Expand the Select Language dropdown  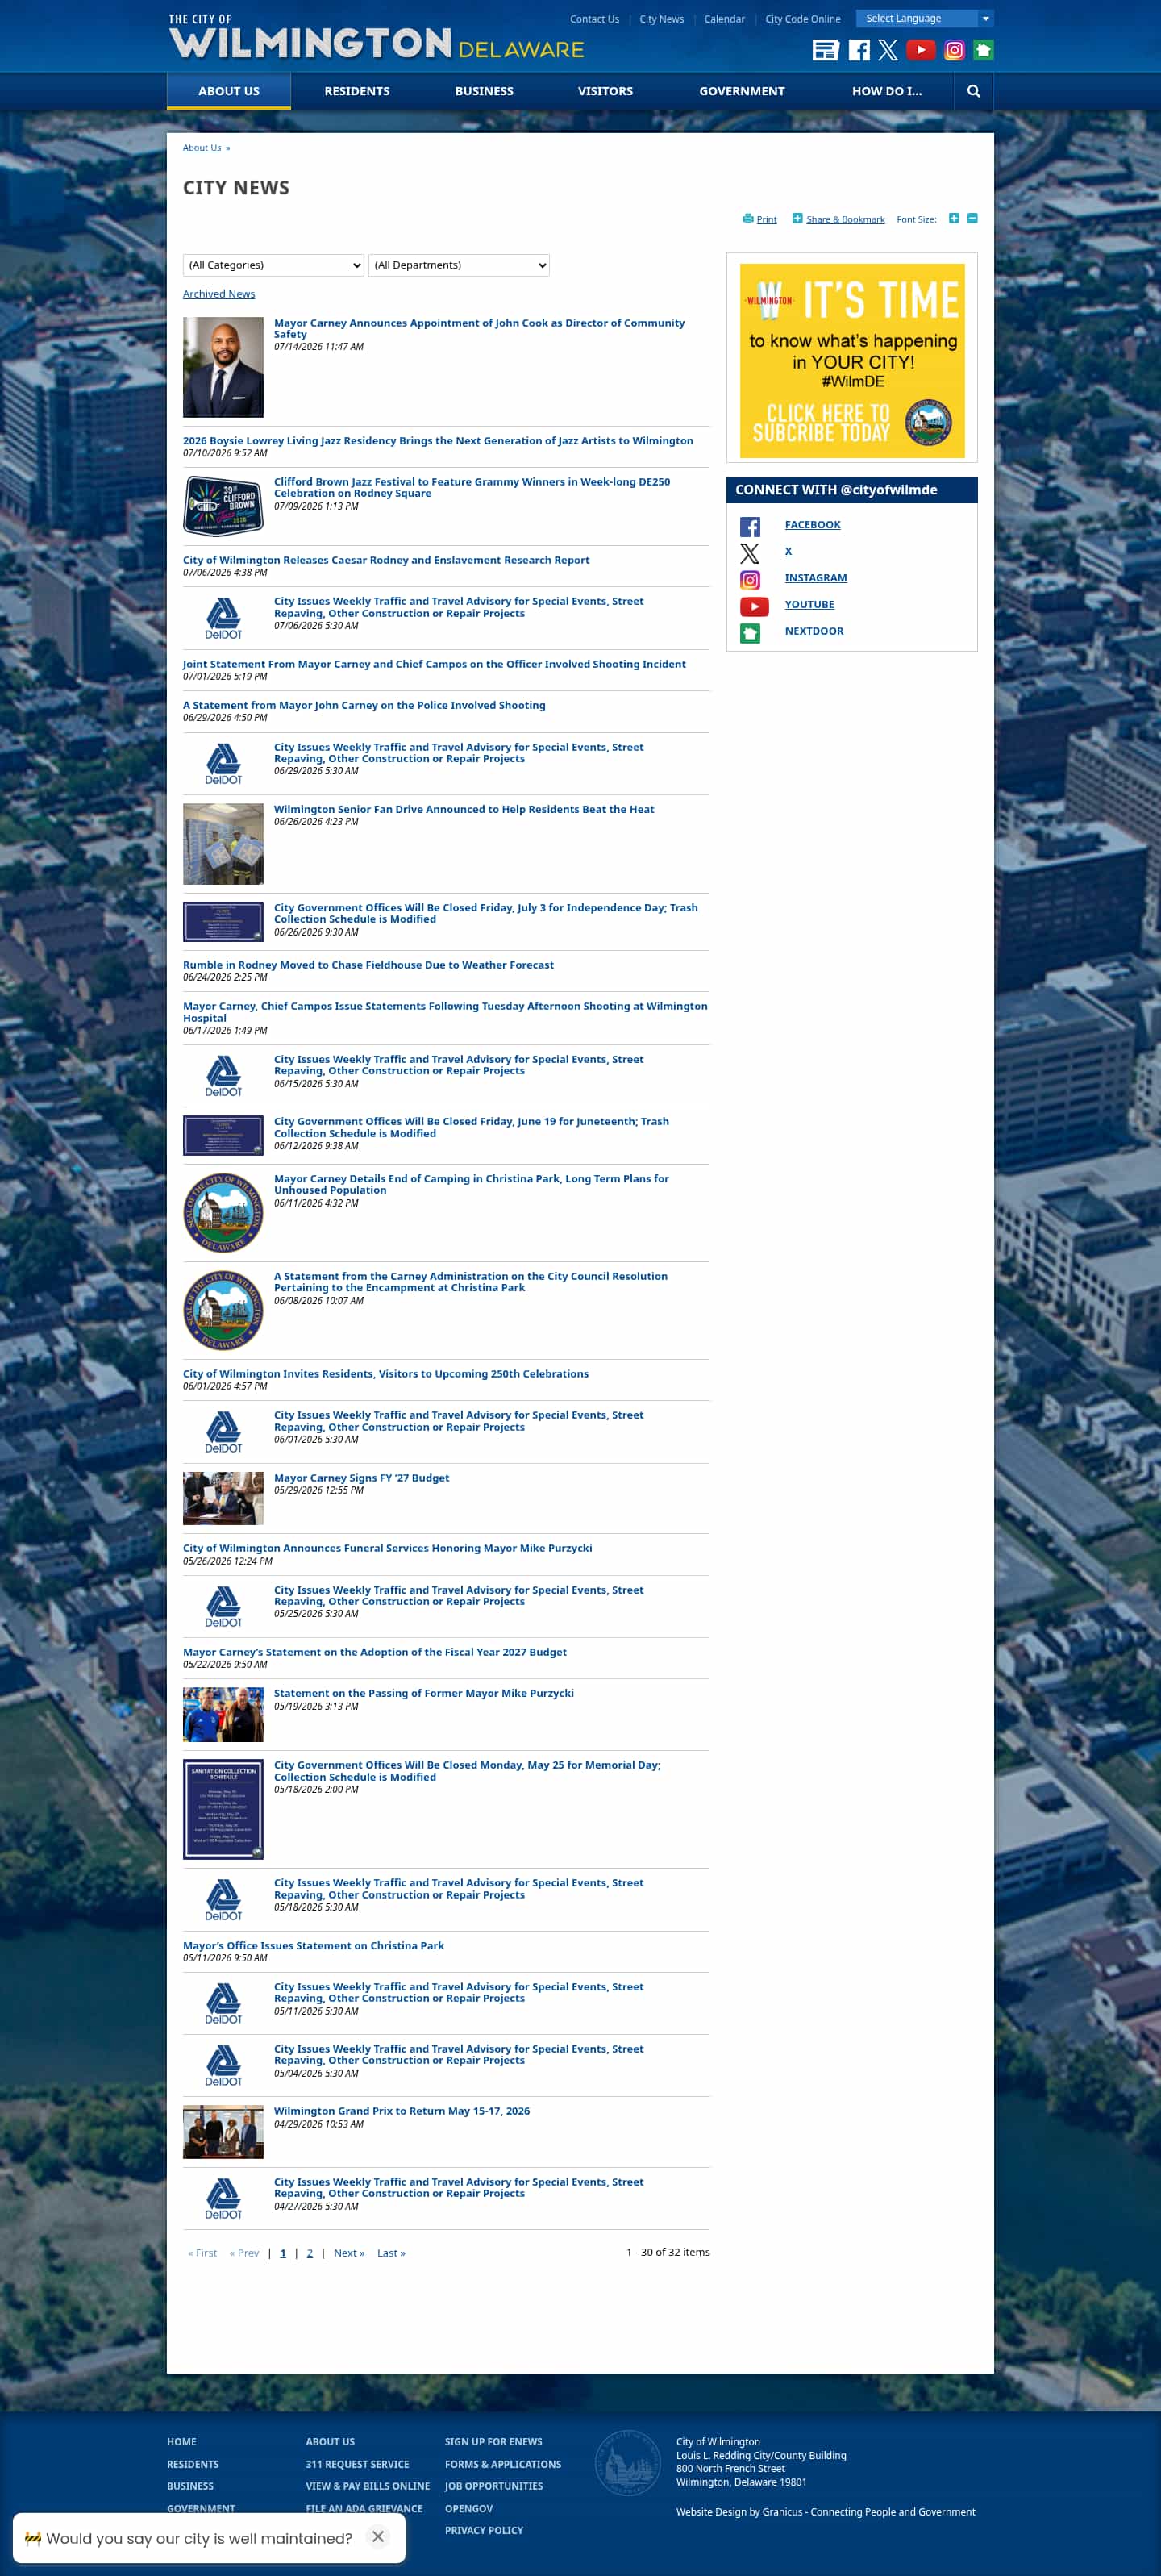pos(925,19)
